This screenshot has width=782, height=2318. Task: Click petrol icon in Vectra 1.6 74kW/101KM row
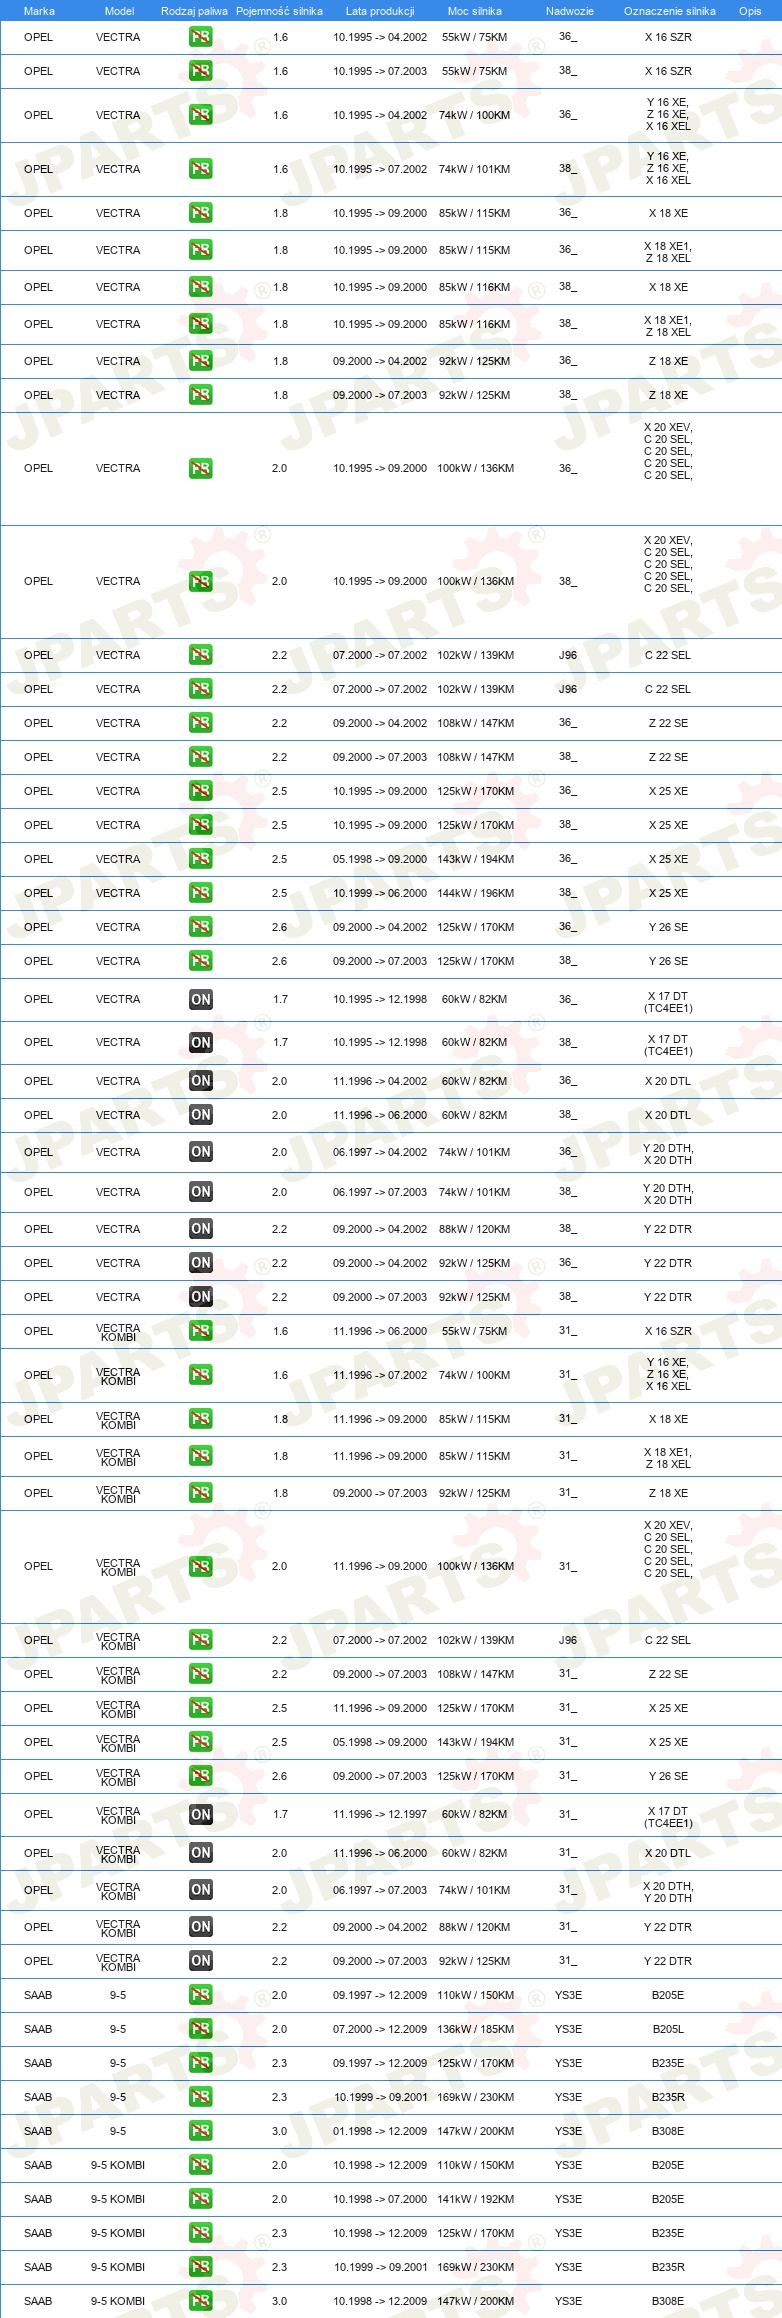pyautogui.click(x=201, y=169)
